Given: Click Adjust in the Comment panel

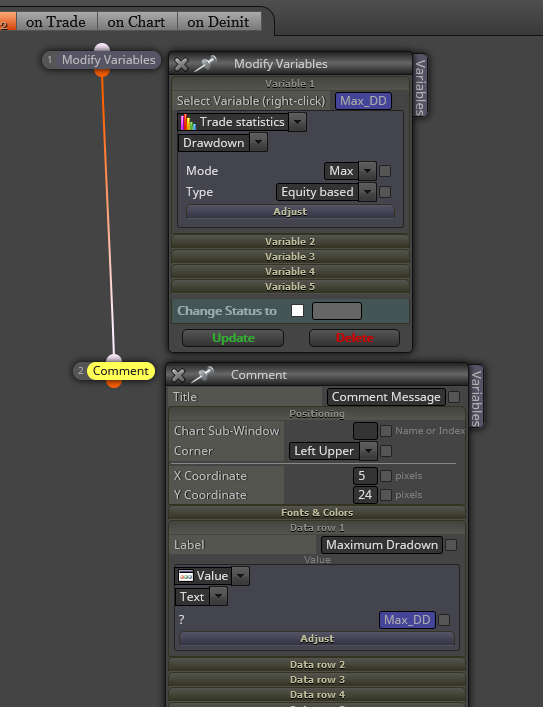Looking at the screenshot, I should click(x=317, y=638).
